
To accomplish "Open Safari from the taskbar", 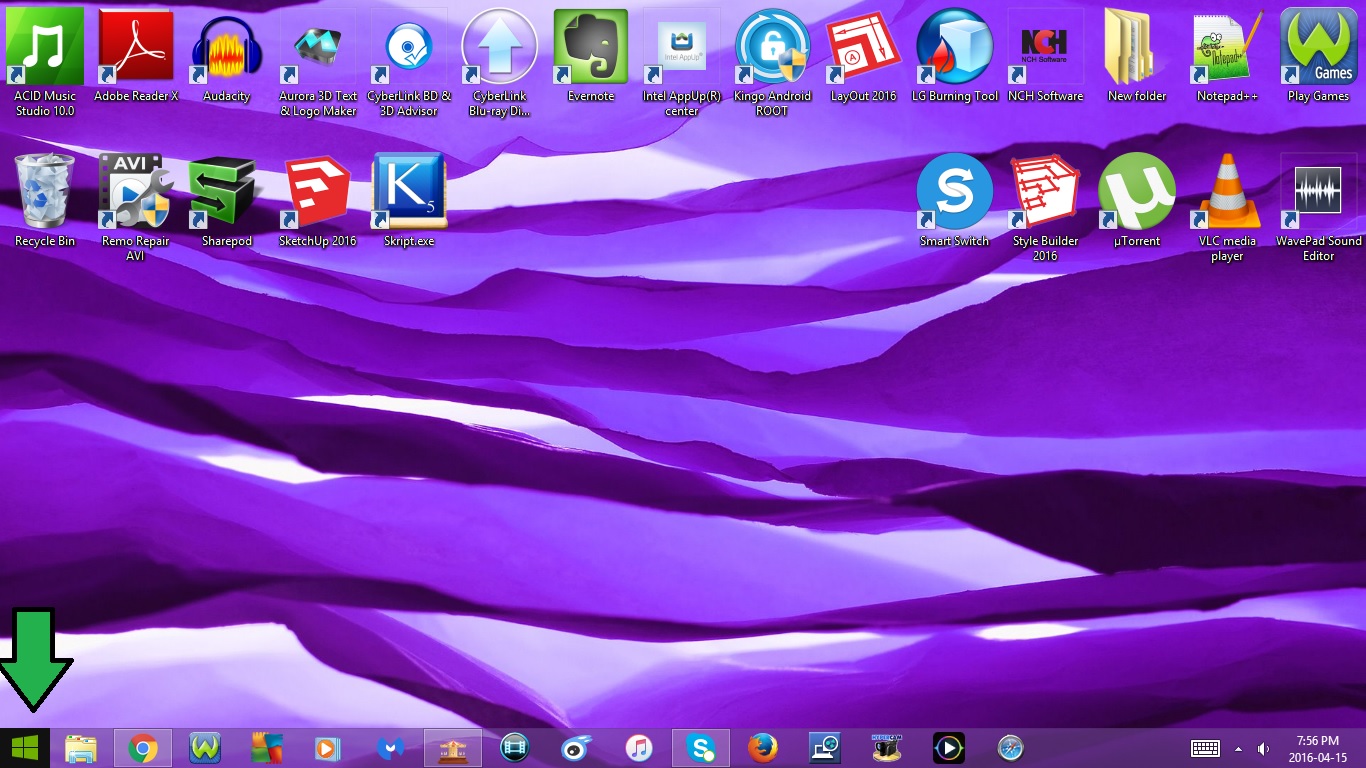I will (1011, 748).
